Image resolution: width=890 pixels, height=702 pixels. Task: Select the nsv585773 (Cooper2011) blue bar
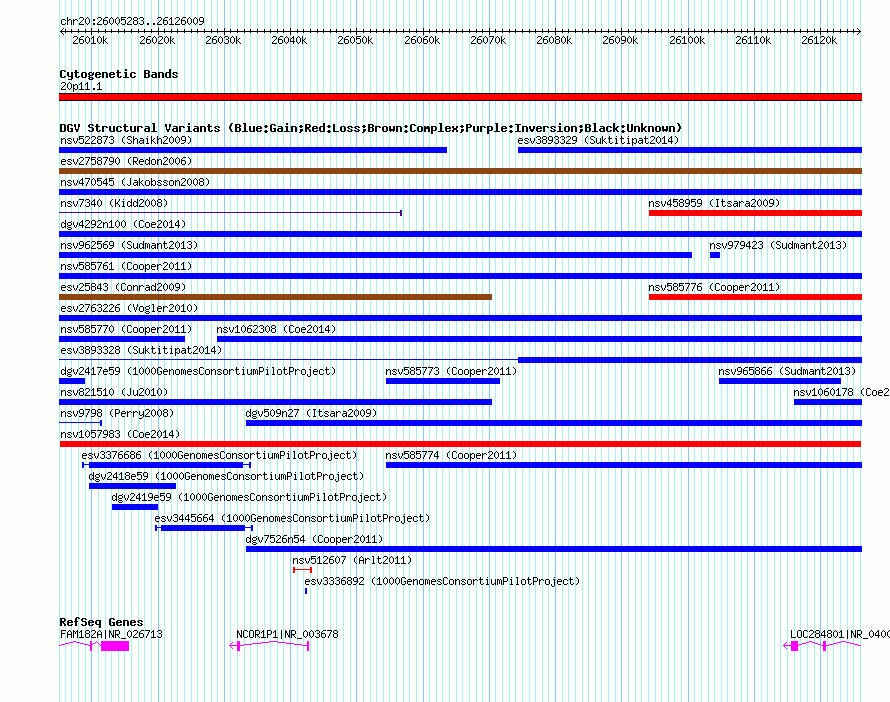coord(443,381)
